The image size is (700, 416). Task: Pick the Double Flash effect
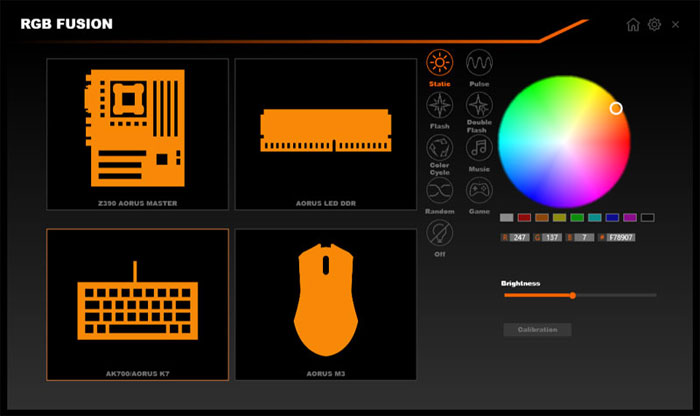(x=479, y=106)
